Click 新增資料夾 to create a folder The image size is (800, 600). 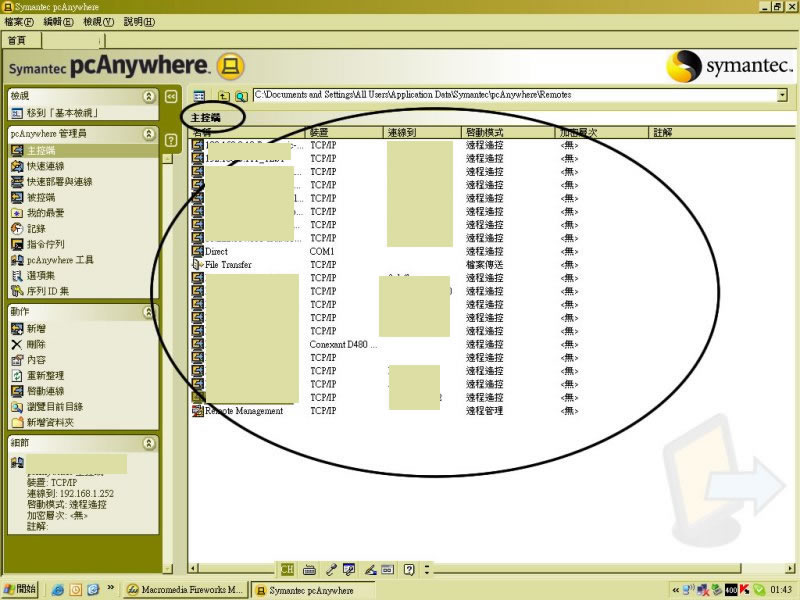(x=42, y=422)
